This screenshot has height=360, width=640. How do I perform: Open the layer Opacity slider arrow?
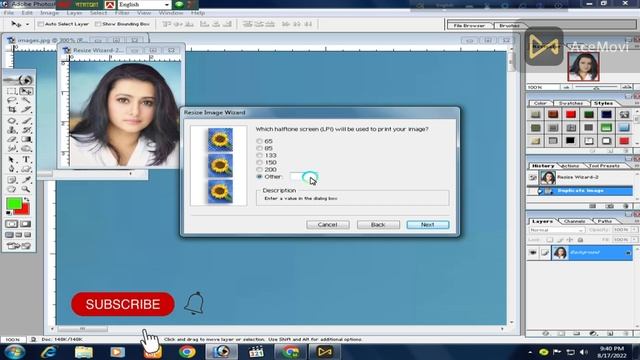pyautogui.click(x=634, y=230)
